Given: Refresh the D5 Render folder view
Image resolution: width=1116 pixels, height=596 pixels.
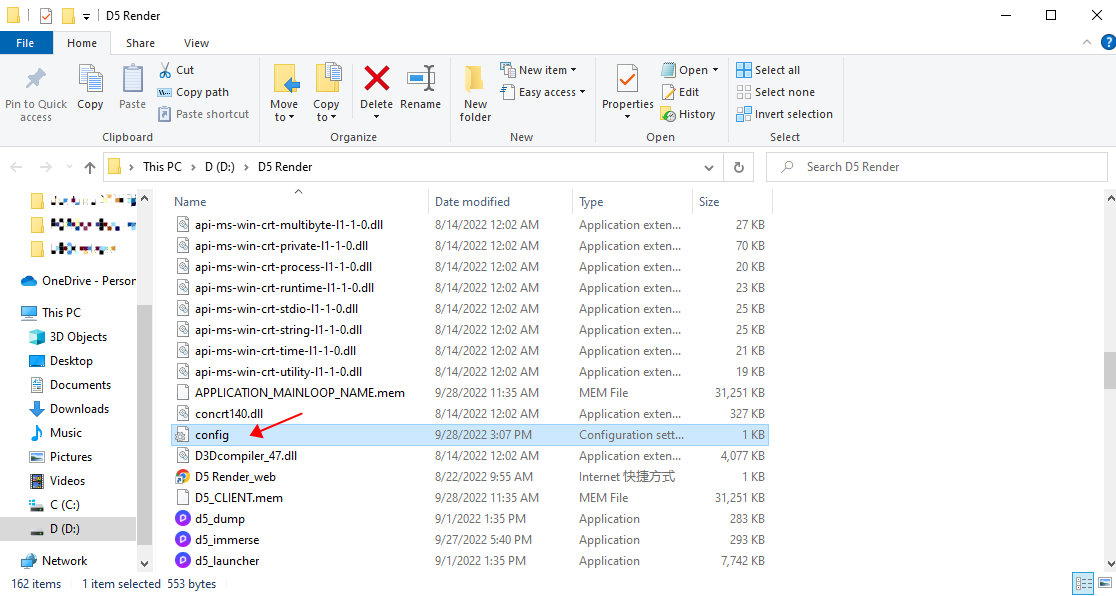Looking at the screenshot, I should coord(737,167).
